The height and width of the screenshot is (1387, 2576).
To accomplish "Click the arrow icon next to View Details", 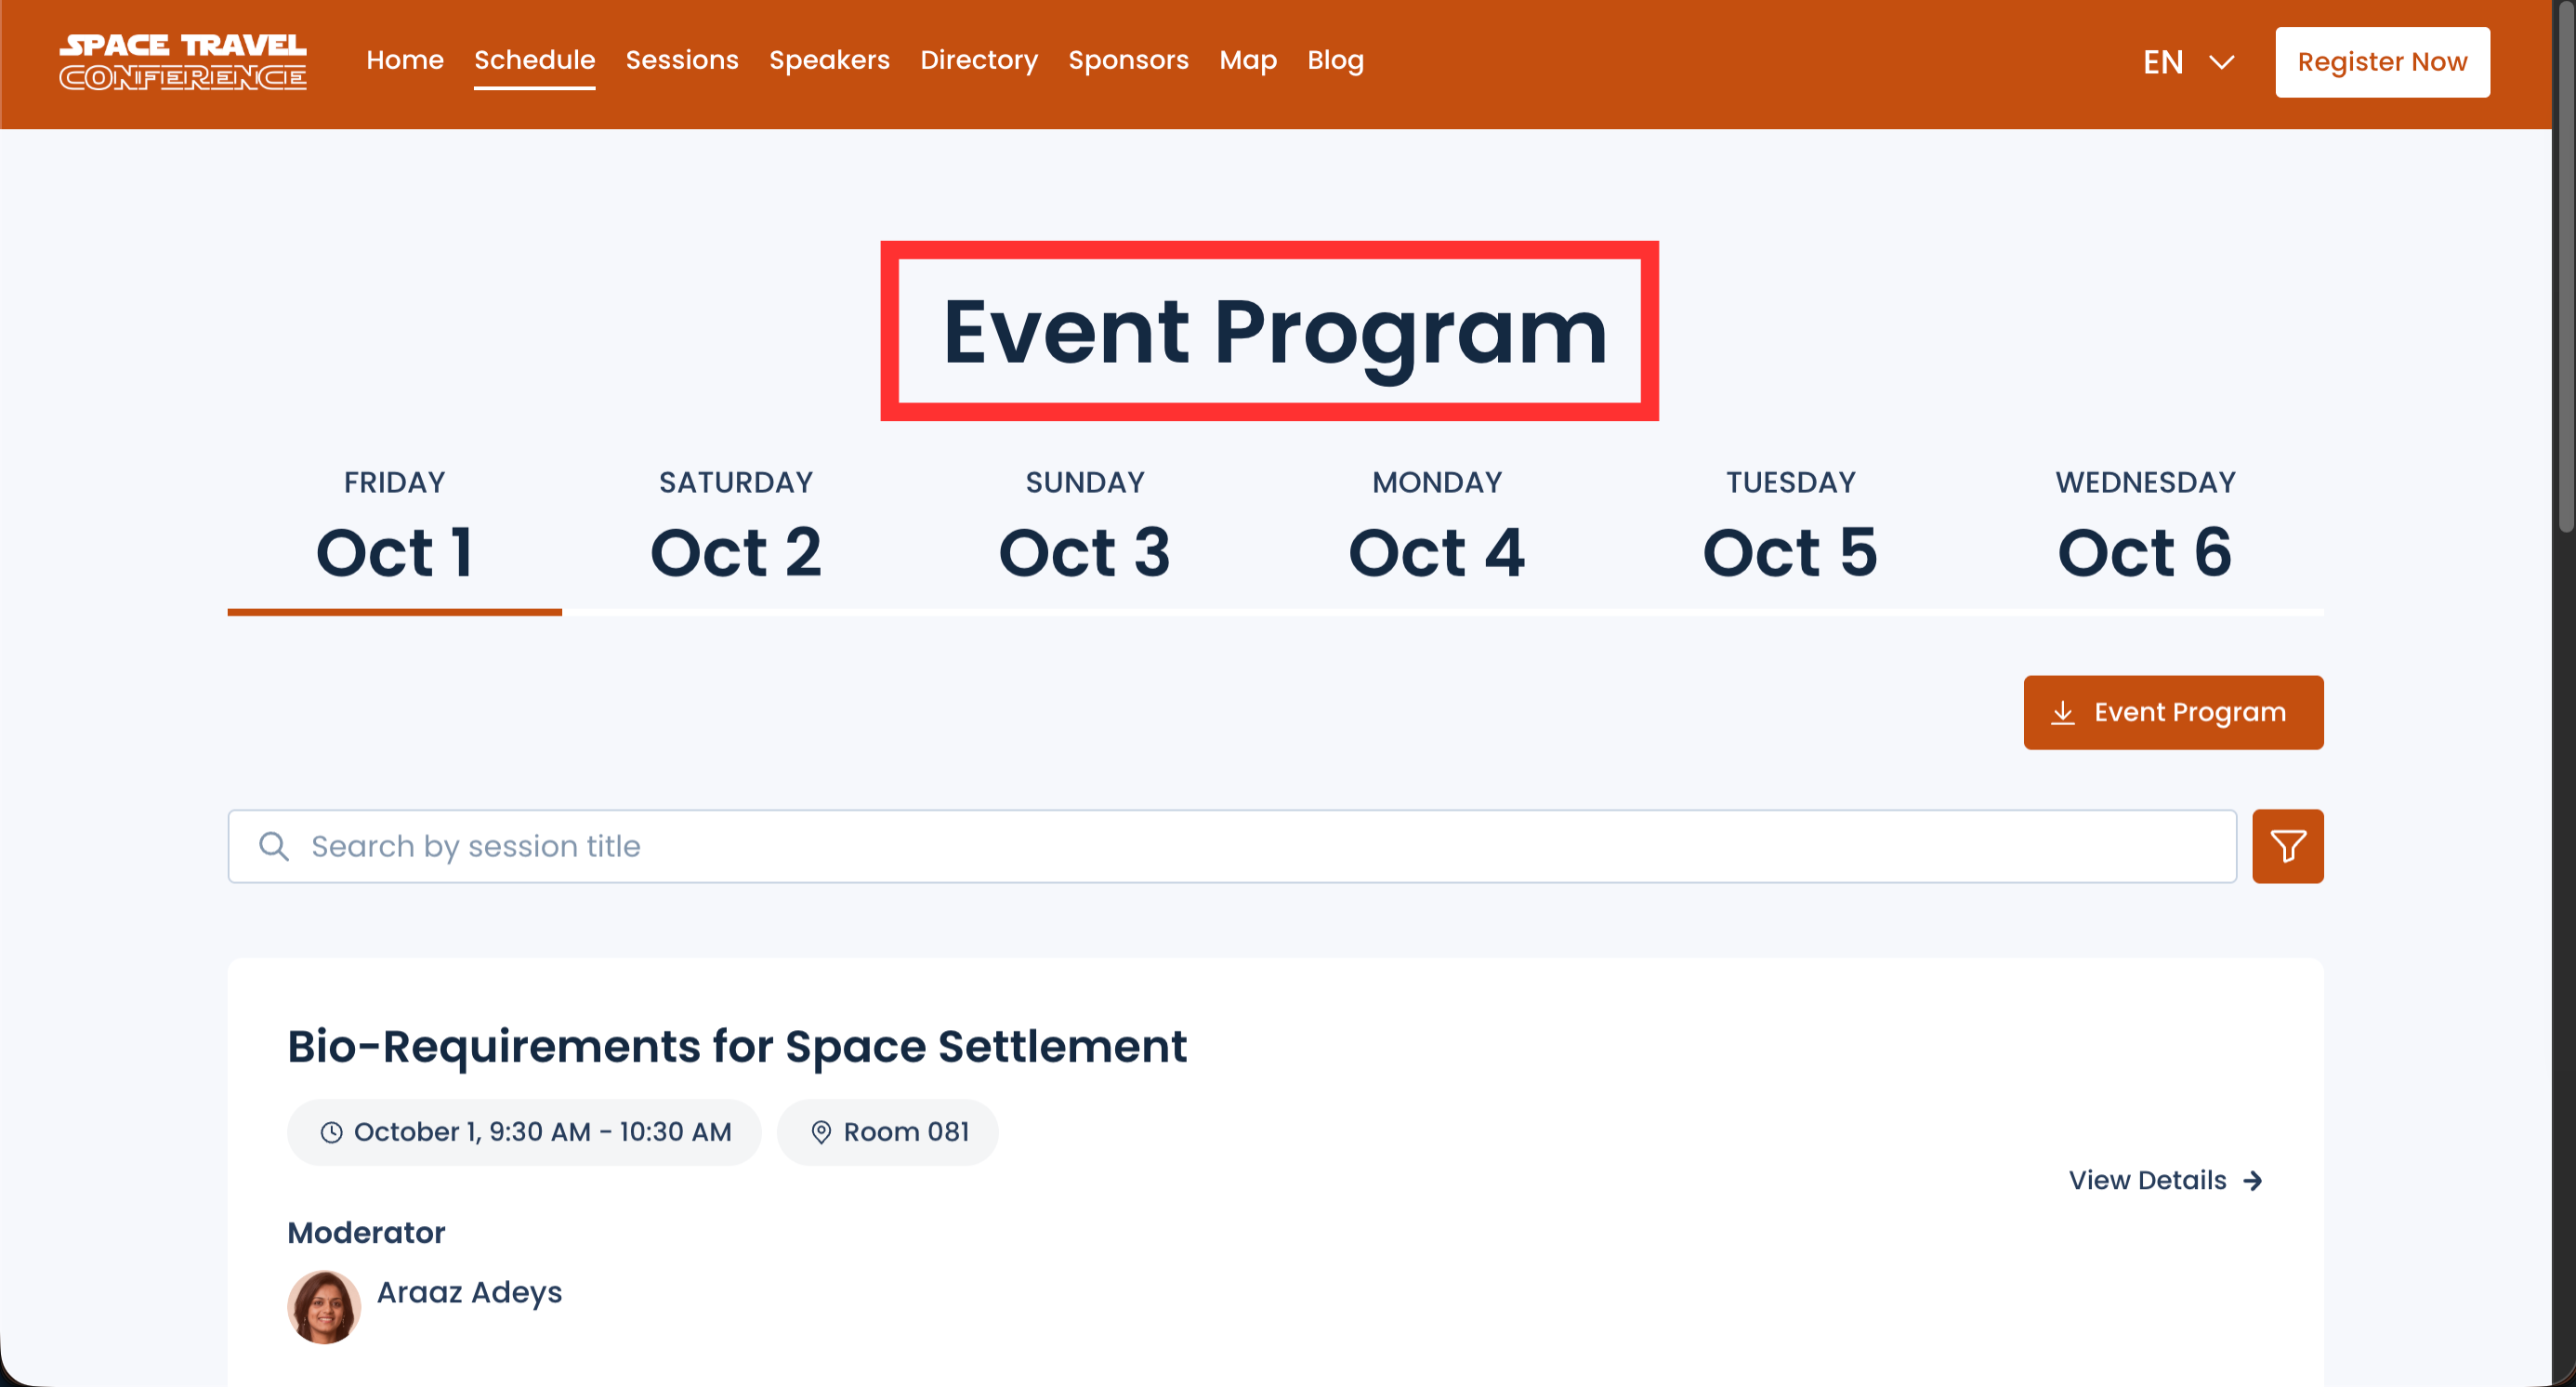I will point(2253,1181).
